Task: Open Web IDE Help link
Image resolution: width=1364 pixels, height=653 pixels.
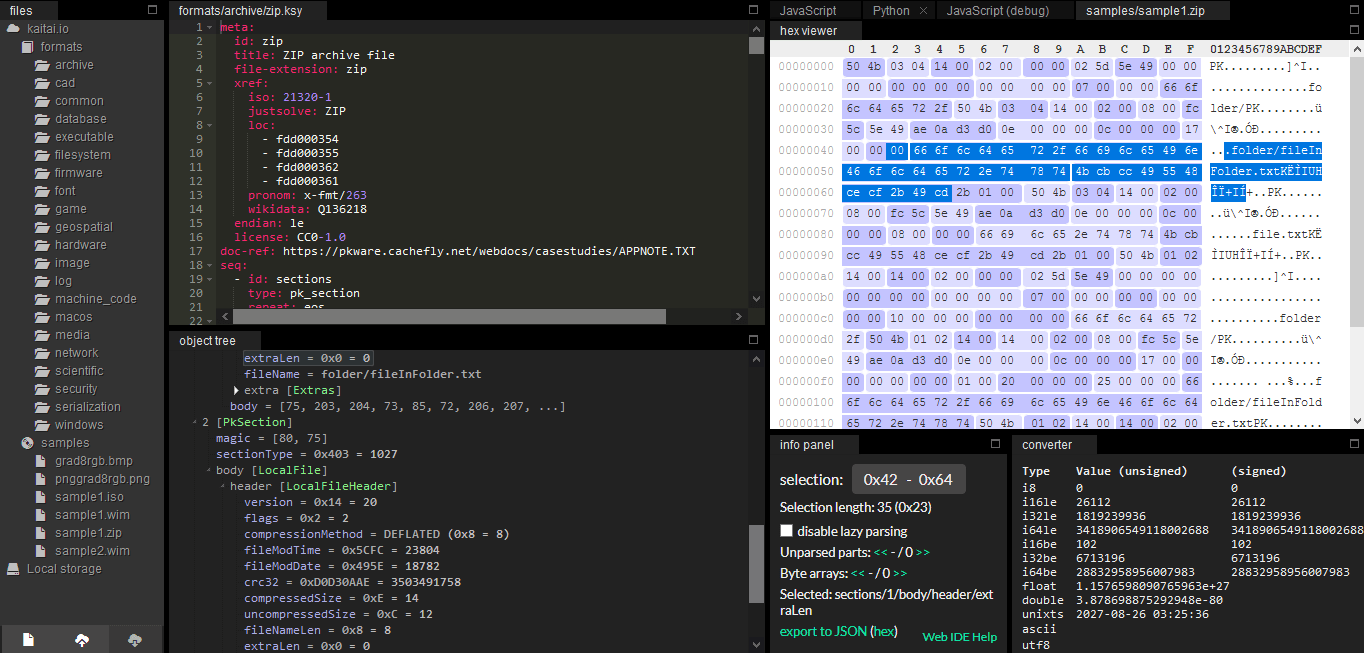Action: pyautogui.click(x=959, y=637)
